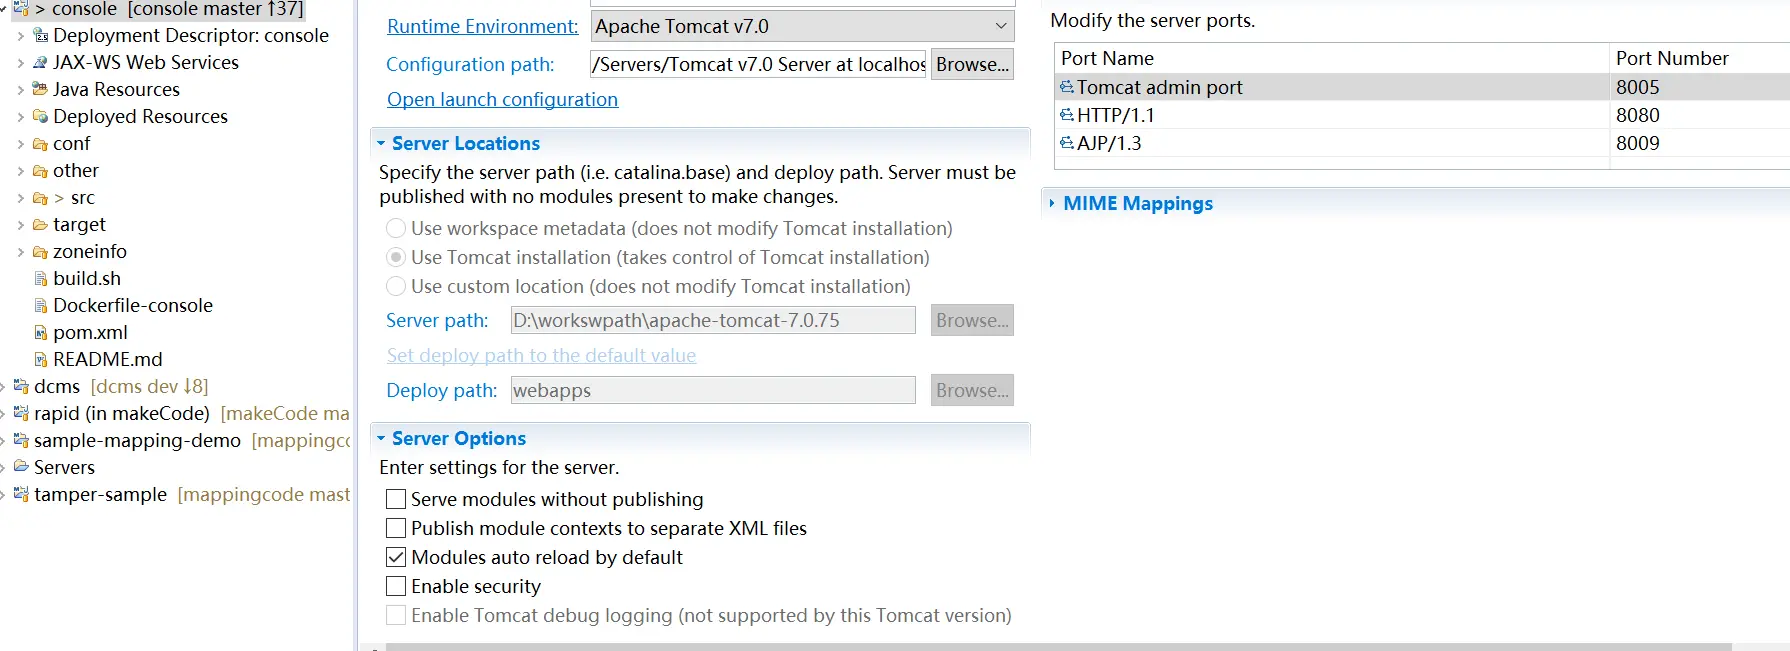The image size is (1790, 651).
Task: Click the Deploy path text field
Action: tap(713, 390)
